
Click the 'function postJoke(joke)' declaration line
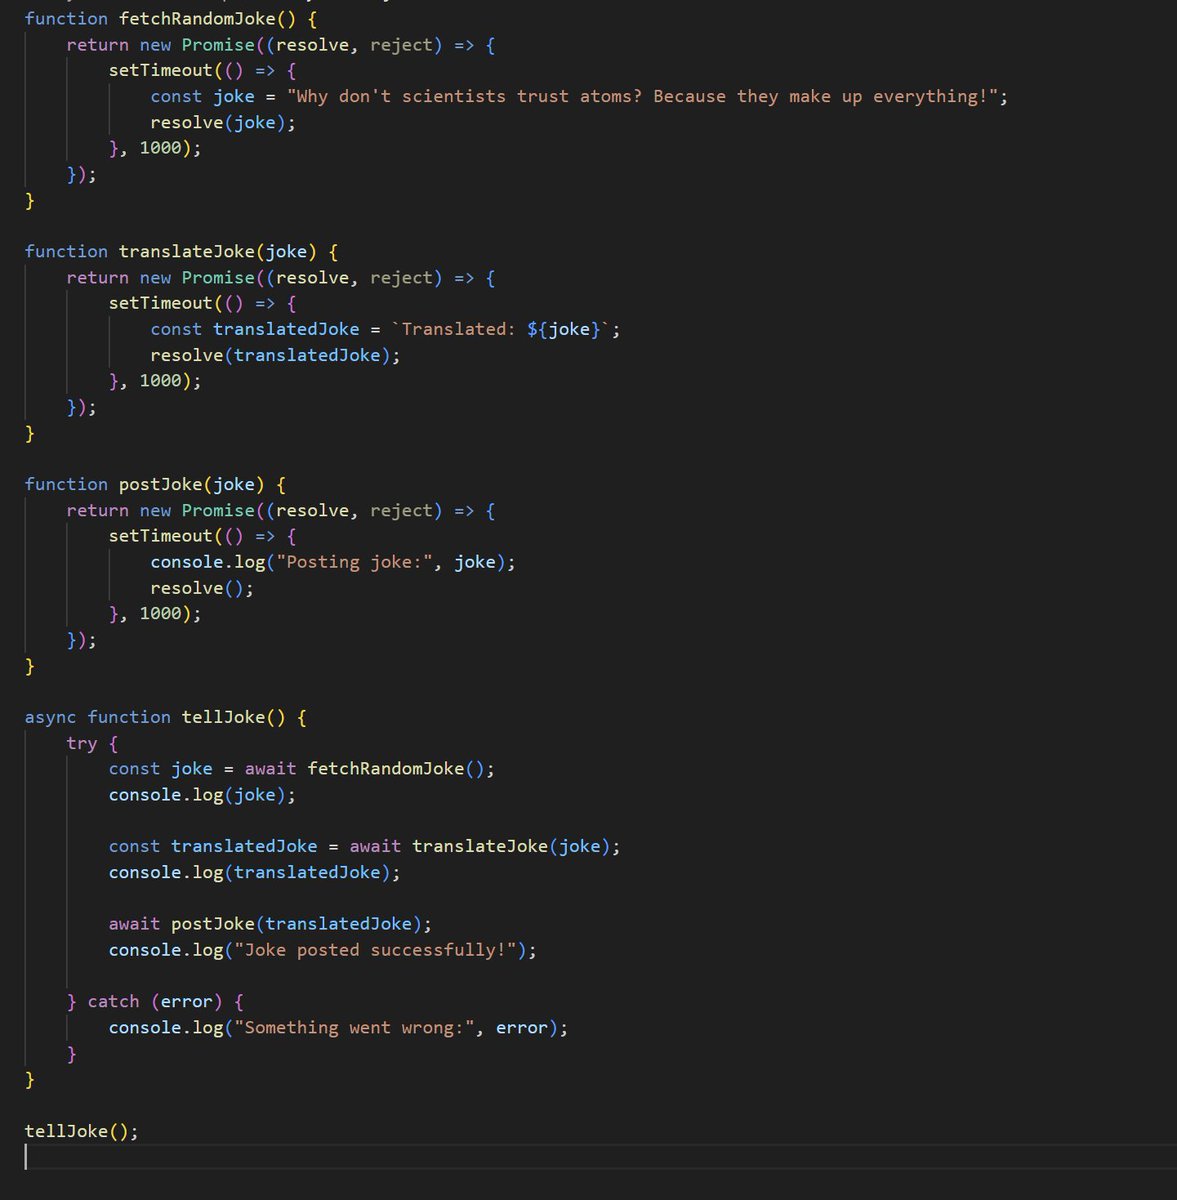click(x=155, y=485)
